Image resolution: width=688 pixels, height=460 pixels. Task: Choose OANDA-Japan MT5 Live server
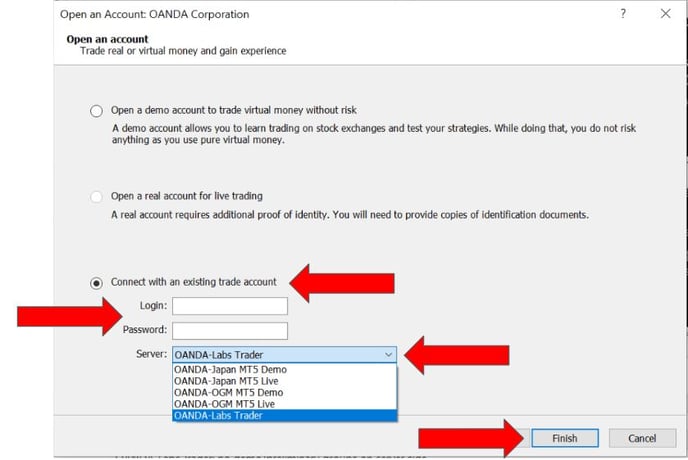click(285, 381)
